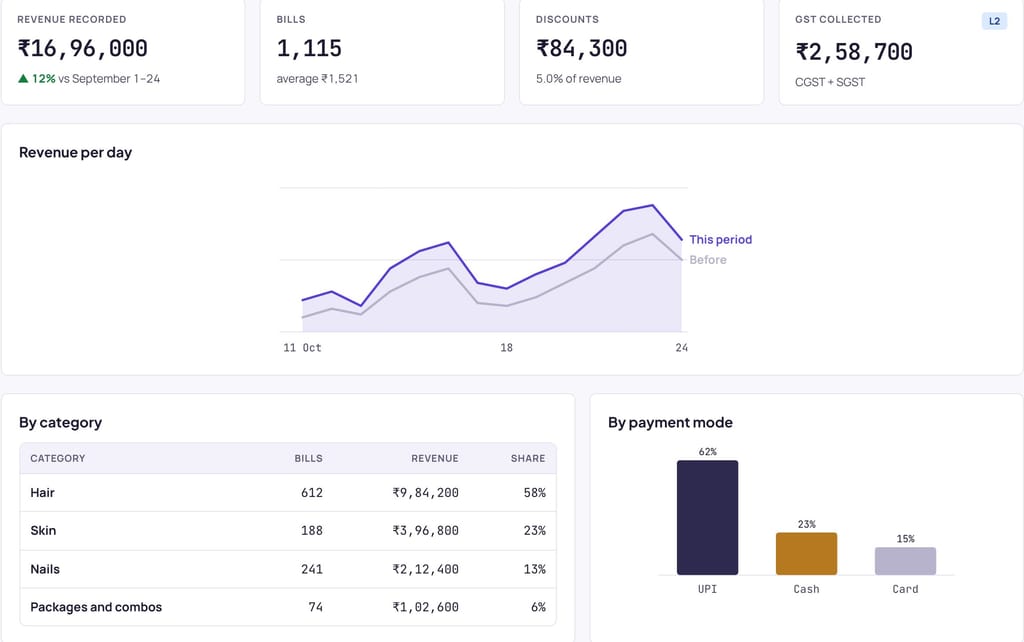This screenshot has width=1024, height=642.
Task: Click the Skin bills count 188
Action: coord(312,530)
